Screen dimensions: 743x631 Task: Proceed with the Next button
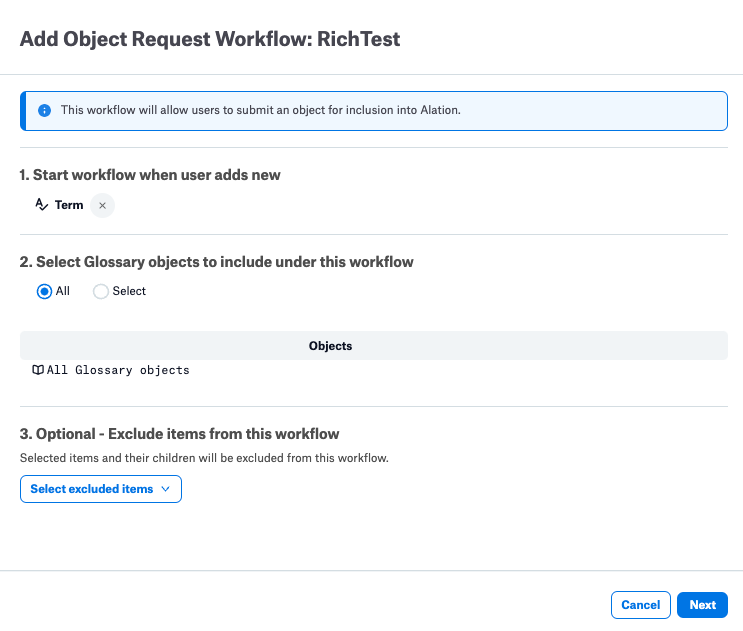pos(702,605)
